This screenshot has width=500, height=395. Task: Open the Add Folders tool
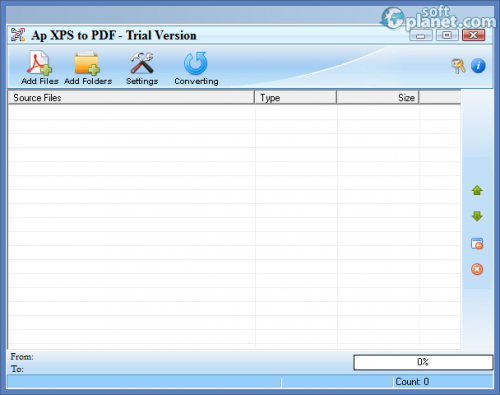click(88, 67)
